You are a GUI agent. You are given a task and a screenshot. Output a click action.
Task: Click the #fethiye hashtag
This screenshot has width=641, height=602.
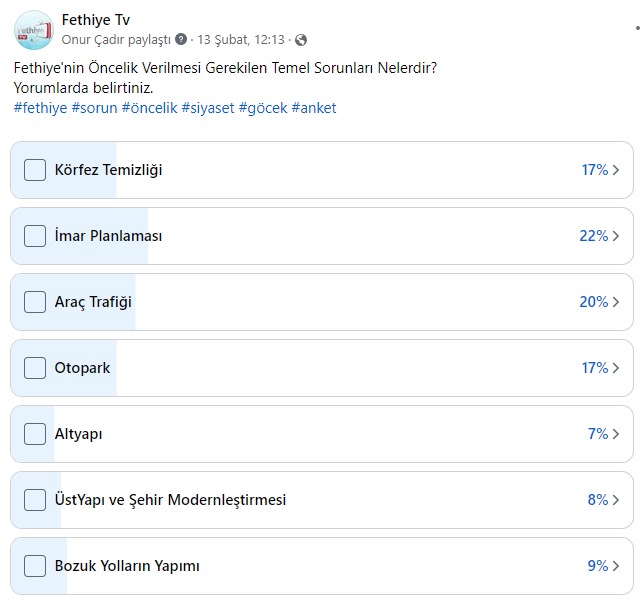40,107
